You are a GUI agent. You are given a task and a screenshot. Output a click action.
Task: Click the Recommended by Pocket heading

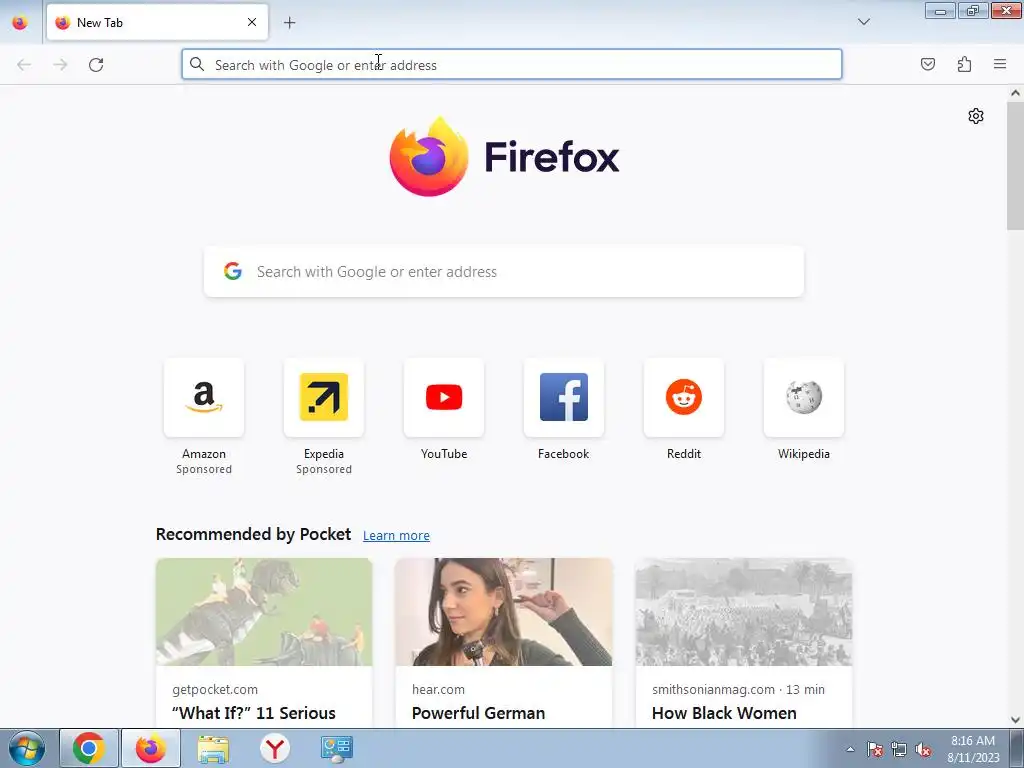click(253, 534)
